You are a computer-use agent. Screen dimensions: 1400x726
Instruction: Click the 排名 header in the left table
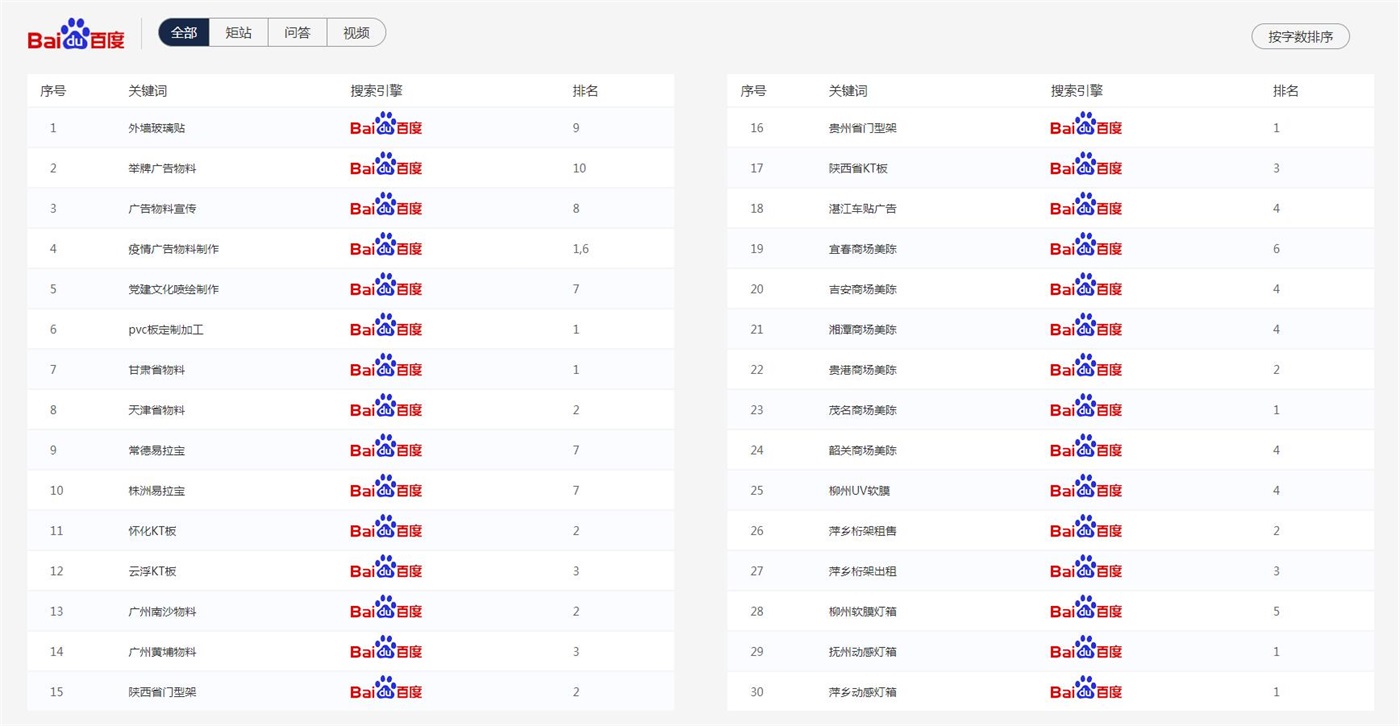(585, 91)
